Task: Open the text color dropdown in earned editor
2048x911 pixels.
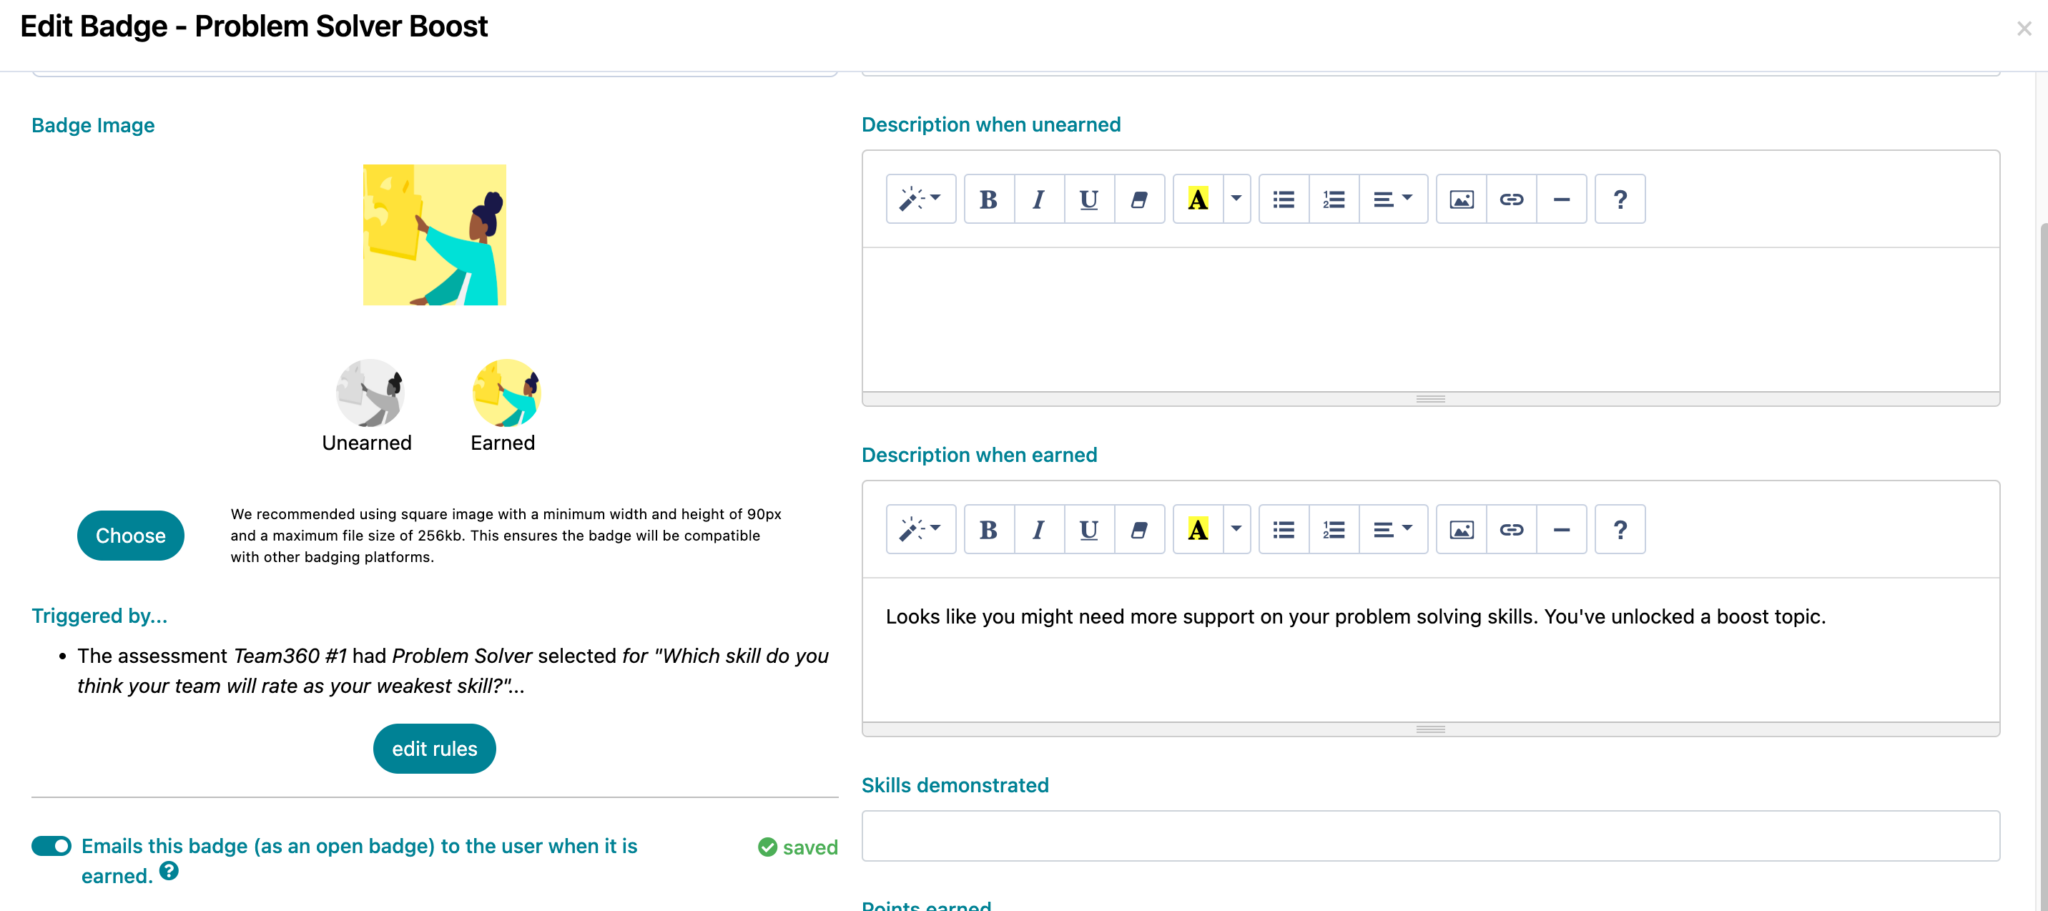Action: [1236, 529]
